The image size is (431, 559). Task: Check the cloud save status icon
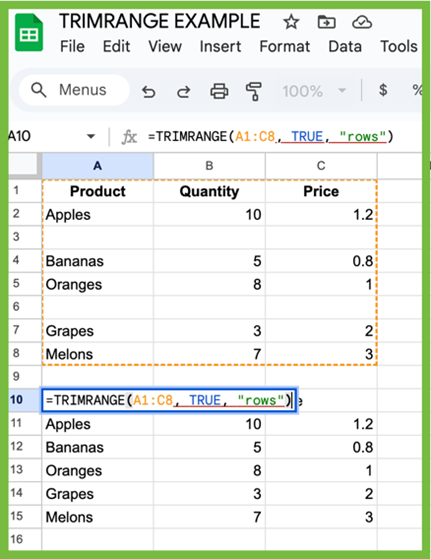pos(362,22)
